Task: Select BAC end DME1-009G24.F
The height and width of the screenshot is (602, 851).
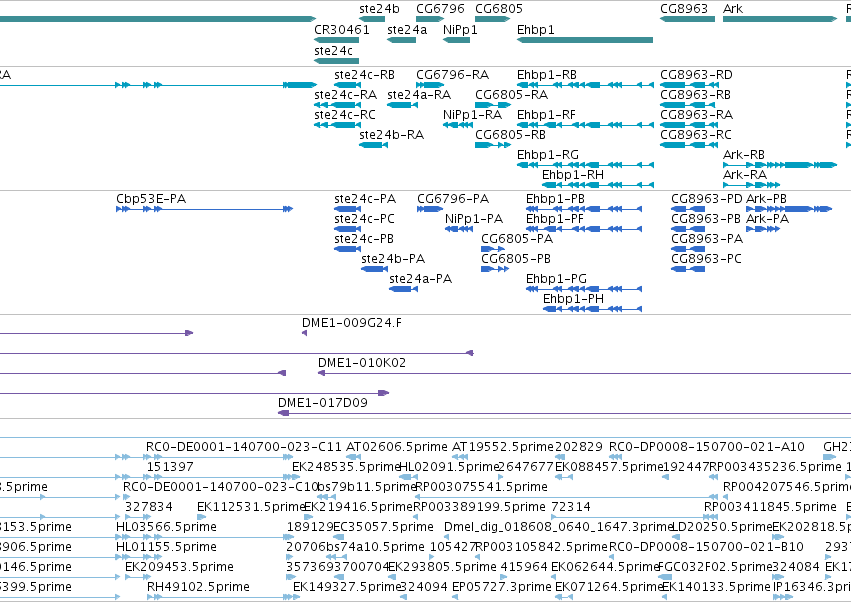Action: tap(304, 333)
